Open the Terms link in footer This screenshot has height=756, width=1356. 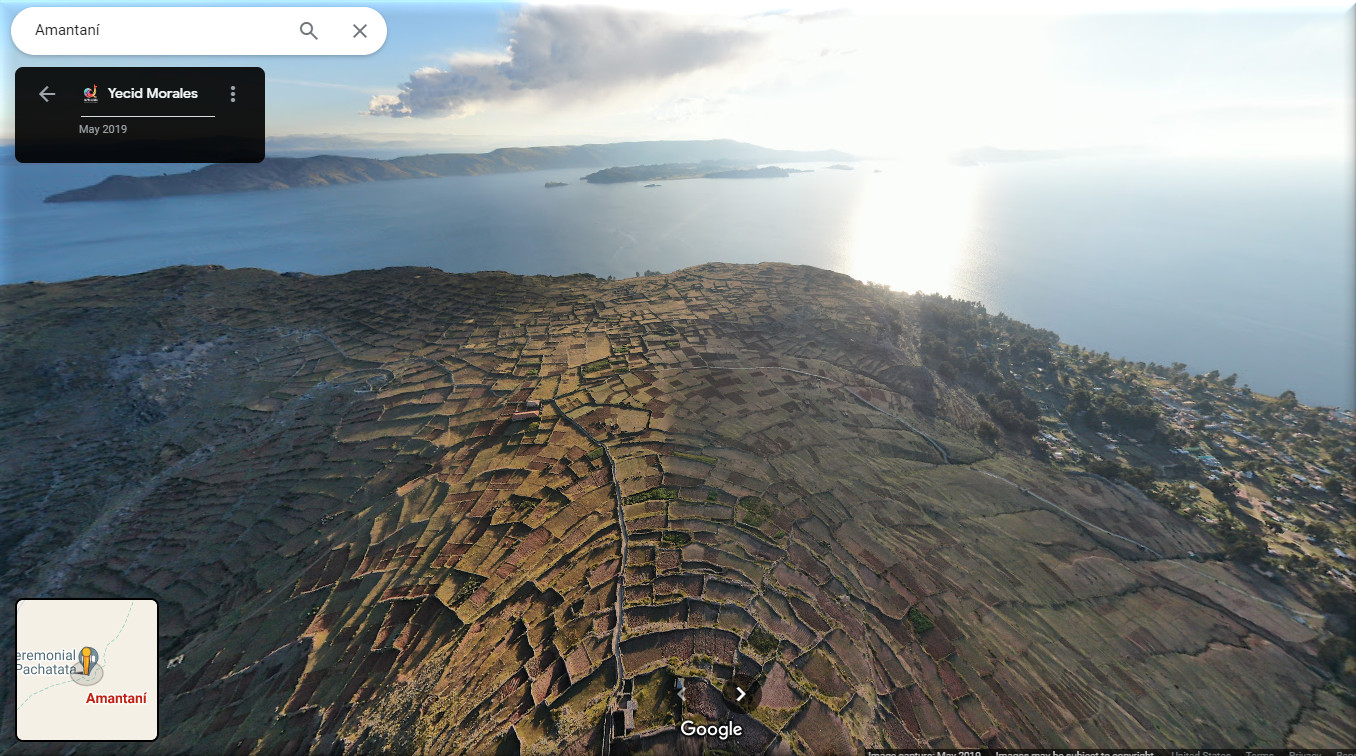(x=1259, y=753)
